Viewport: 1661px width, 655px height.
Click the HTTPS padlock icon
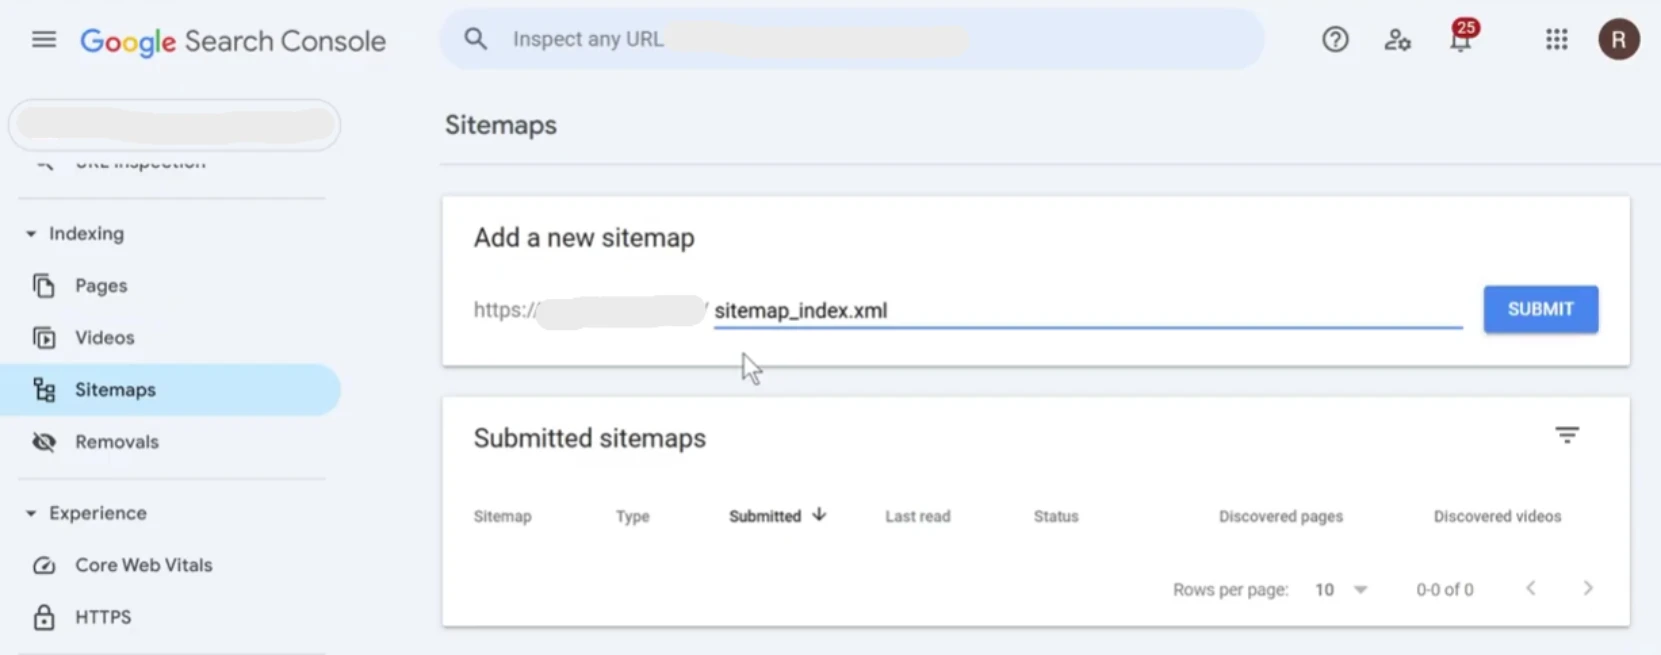pyautogui.click(x=44, y=617)
